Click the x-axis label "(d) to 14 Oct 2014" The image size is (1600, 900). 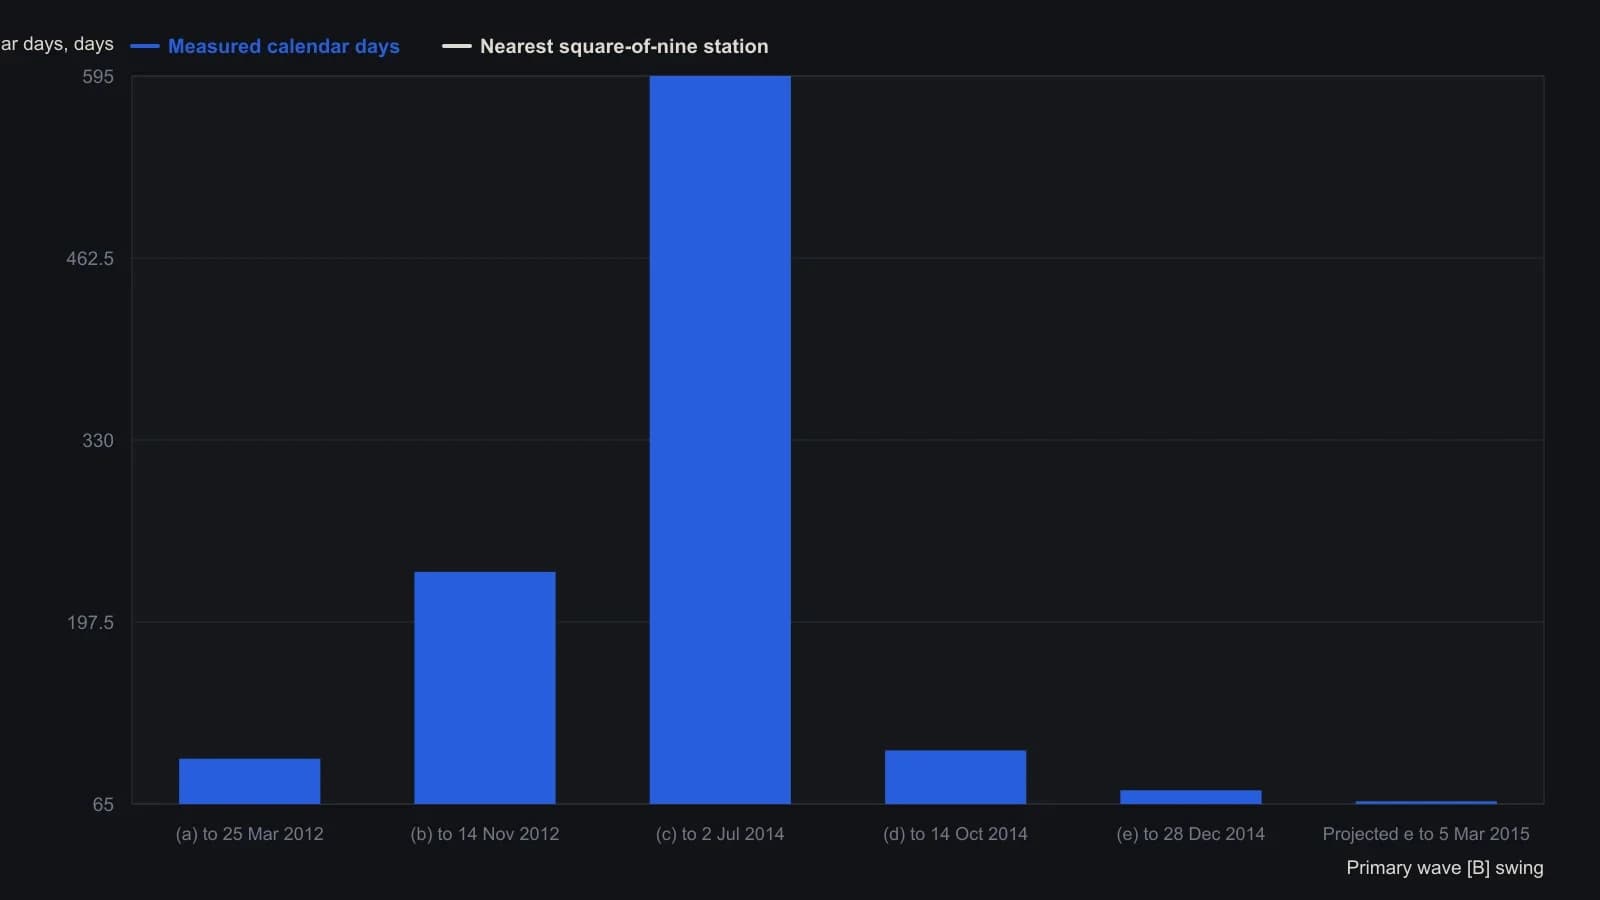(955, 834)
